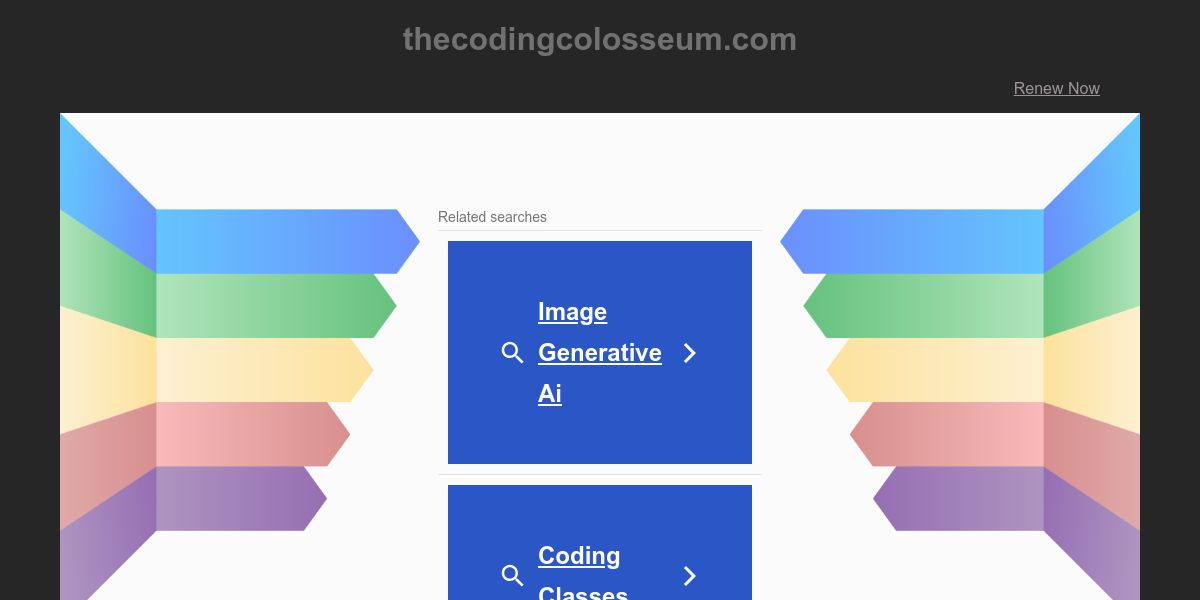Viewport: 1200px width, 600px height.
Task: Click the blue arrow banner on the right
Action: 920,241
